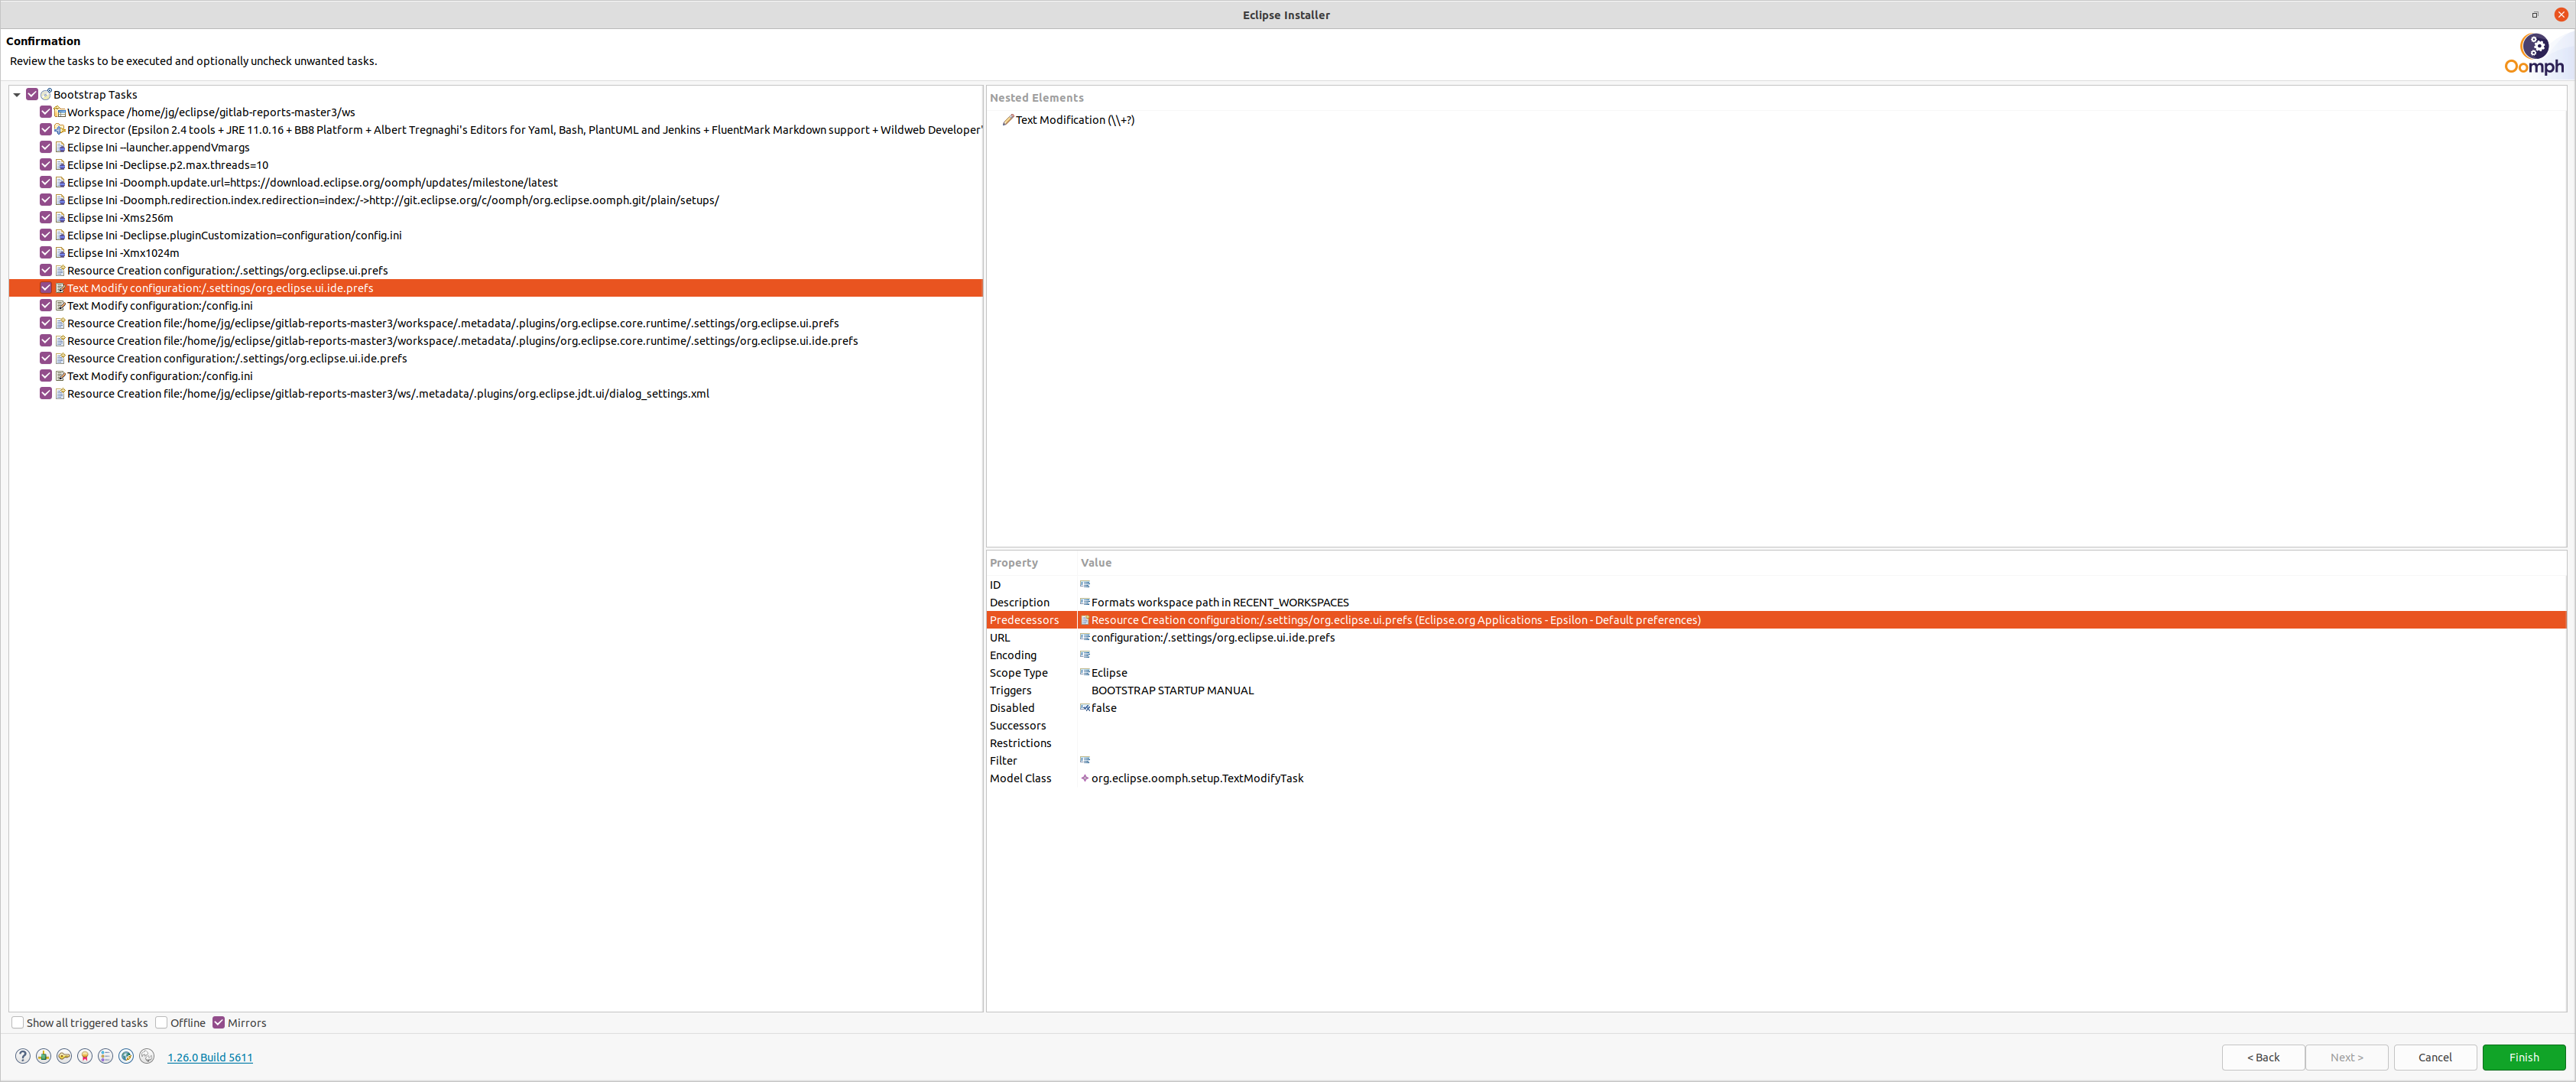Collapse the Bootstrap Tasks tree
Image resolution: width=2576 pixels, height=1082 pixels.
click(x=17, y=95)
